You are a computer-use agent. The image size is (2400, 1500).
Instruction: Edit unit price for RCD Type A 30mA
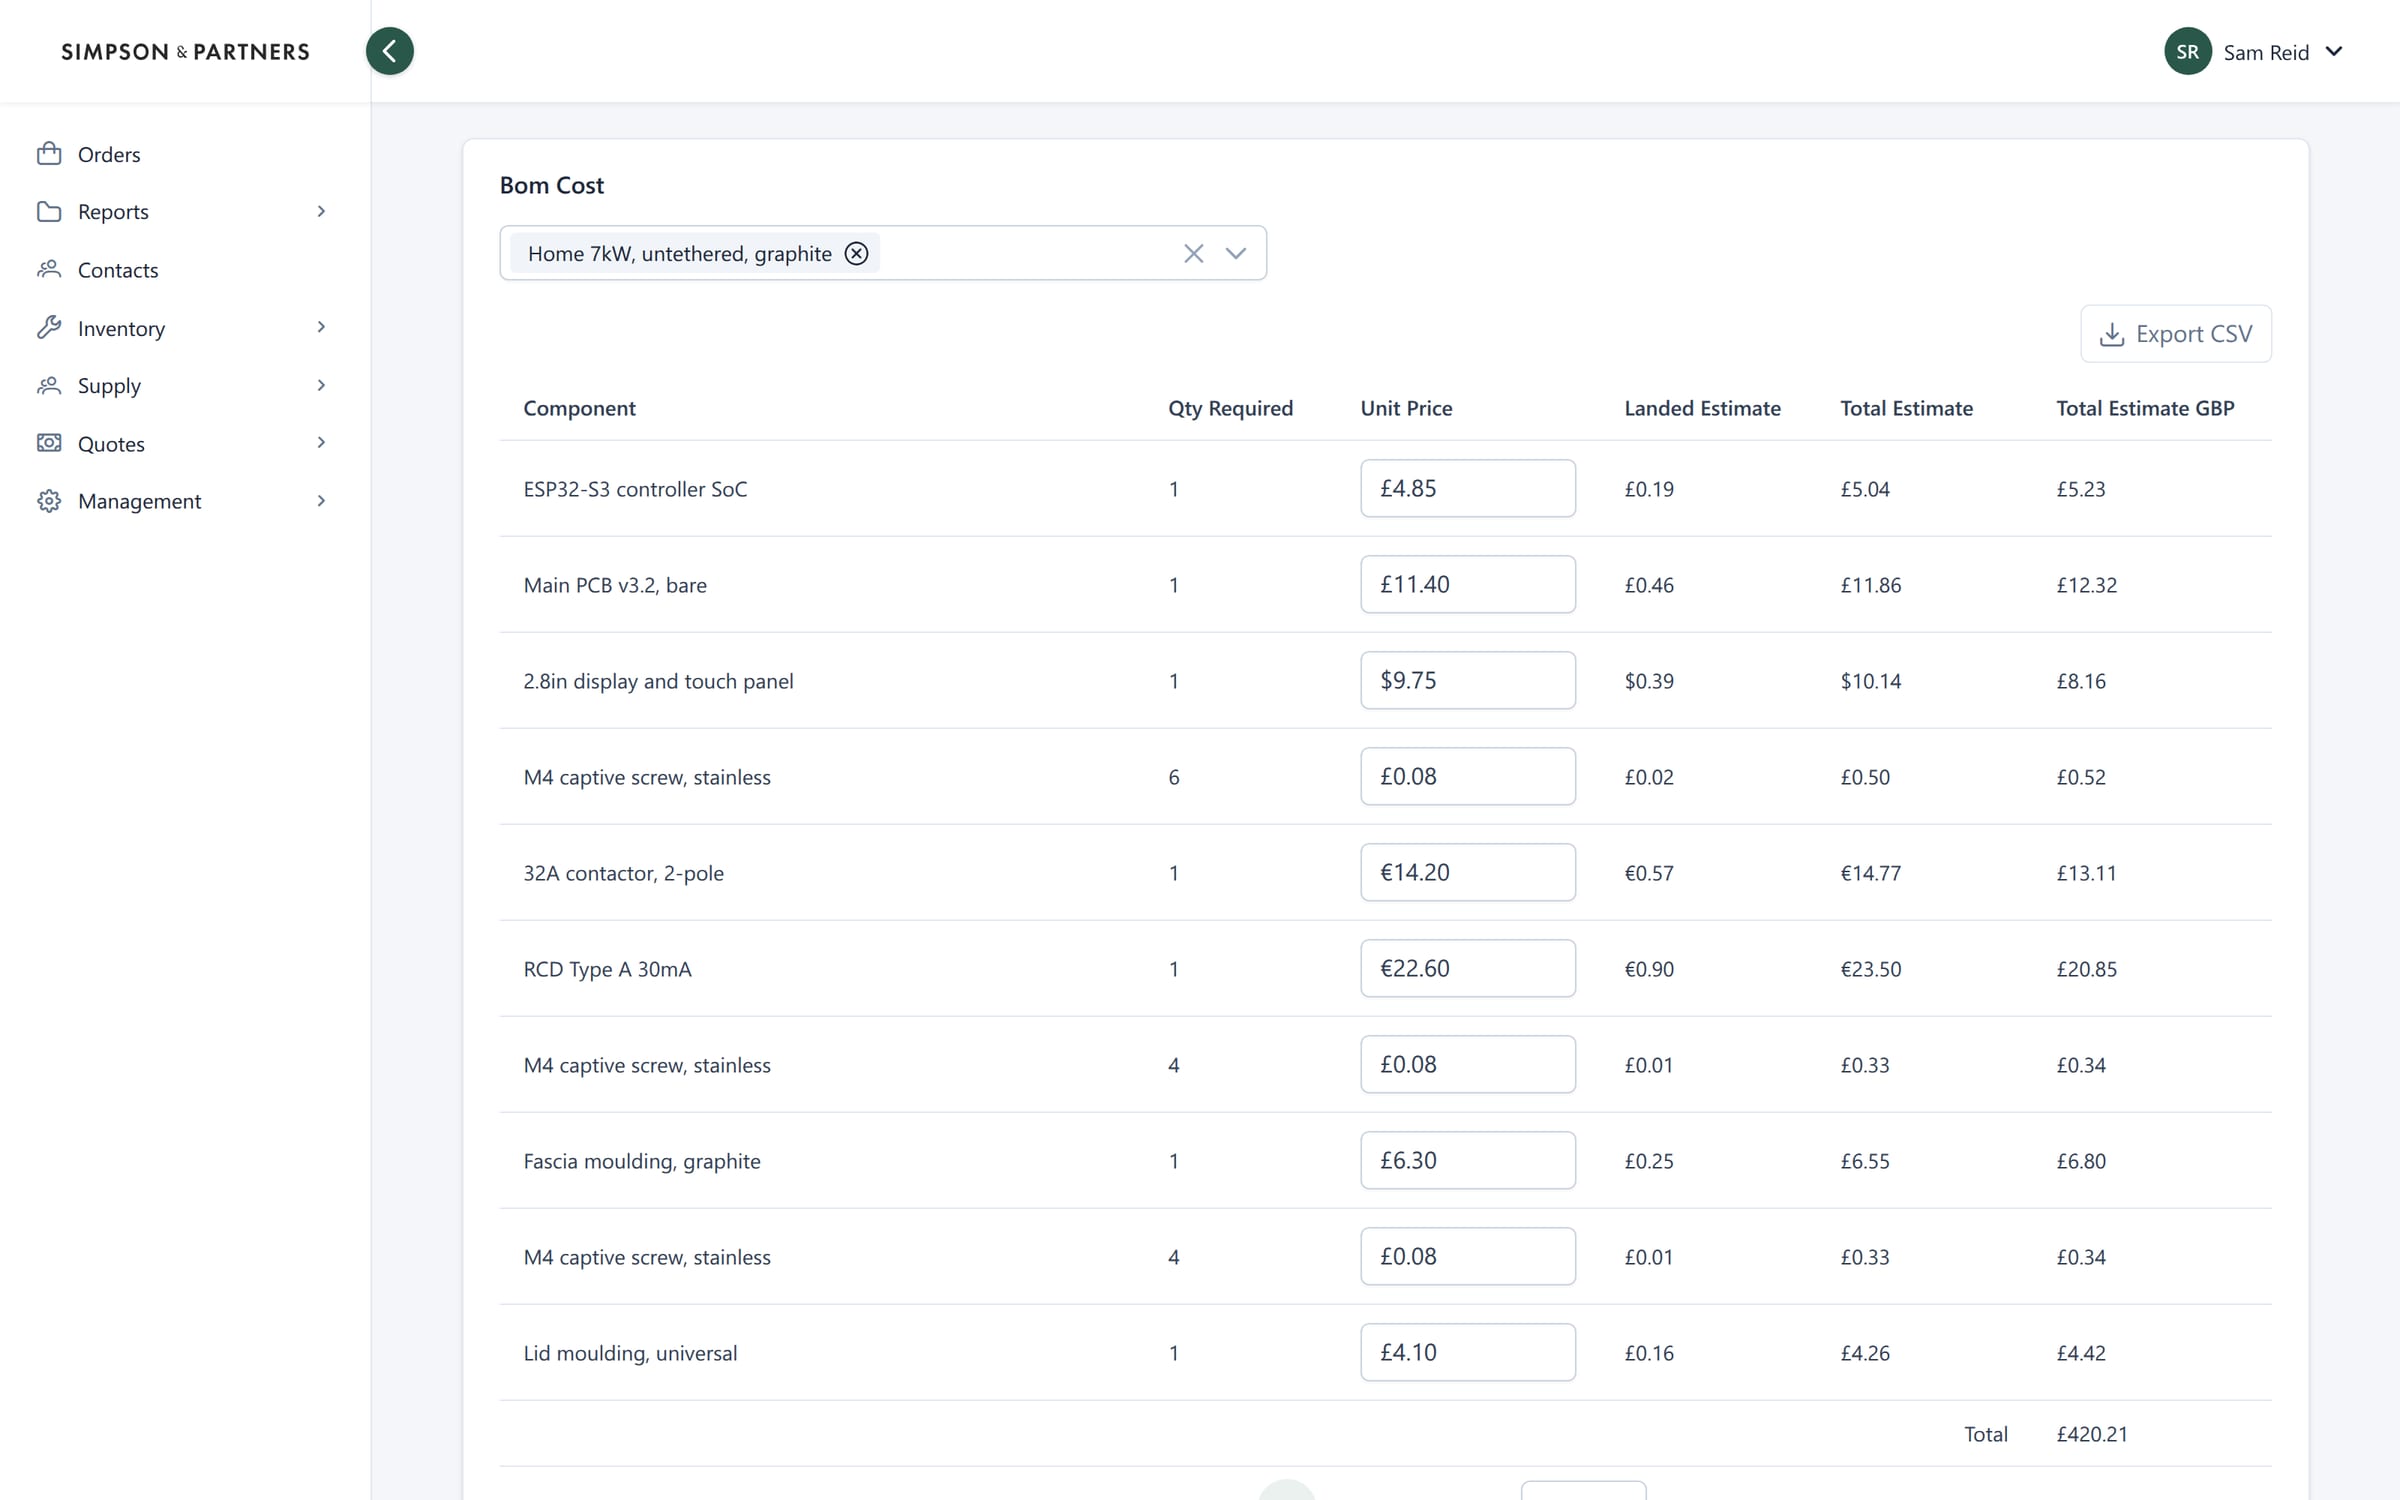click(1468, 968)
